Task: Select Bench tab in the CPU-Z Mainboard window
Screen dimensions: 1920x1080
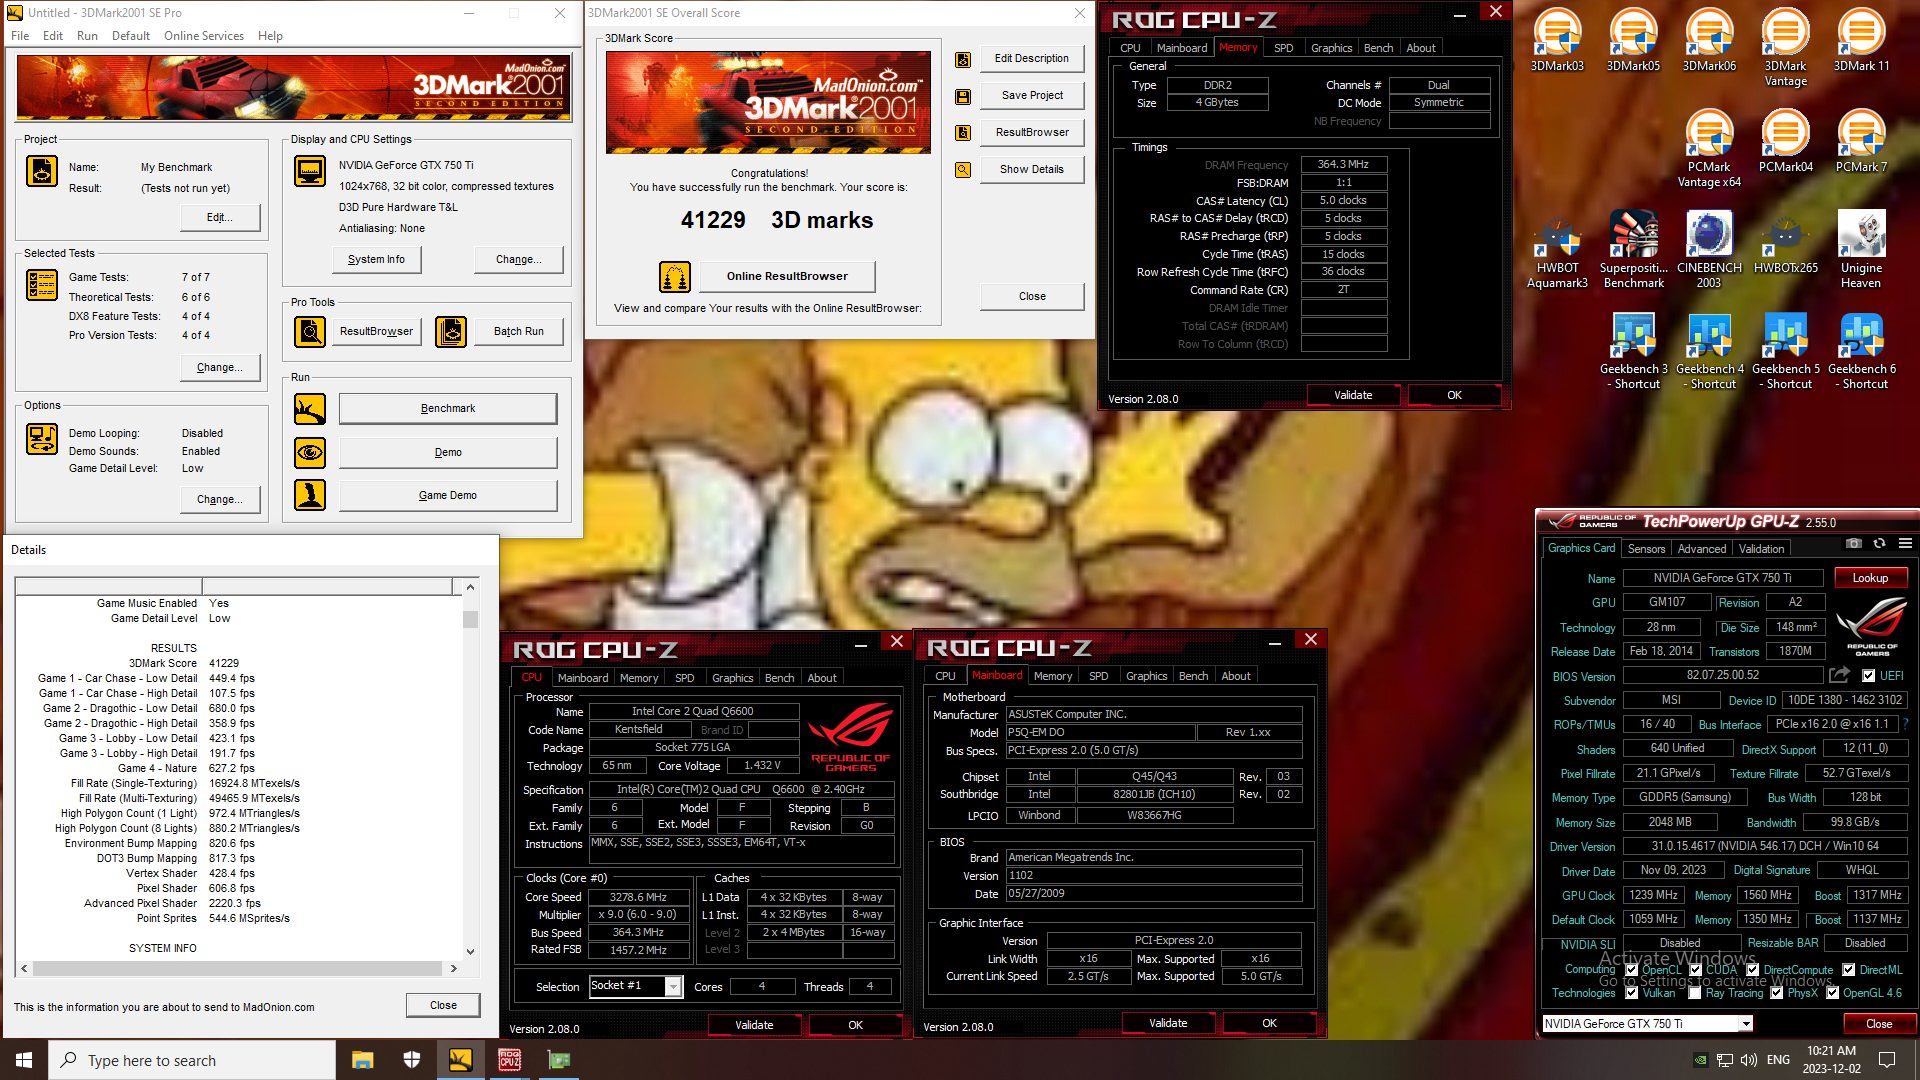Action: (1193, 676)
